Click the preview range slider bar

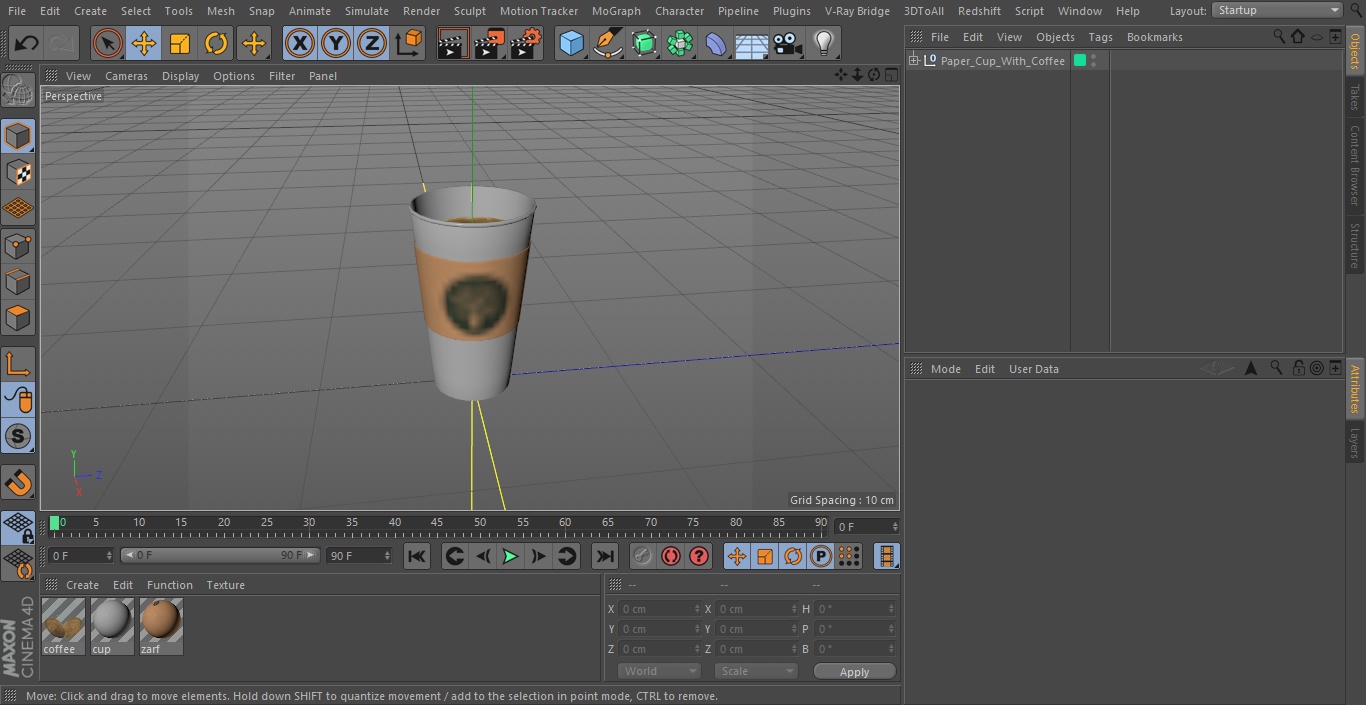[220, 555]
